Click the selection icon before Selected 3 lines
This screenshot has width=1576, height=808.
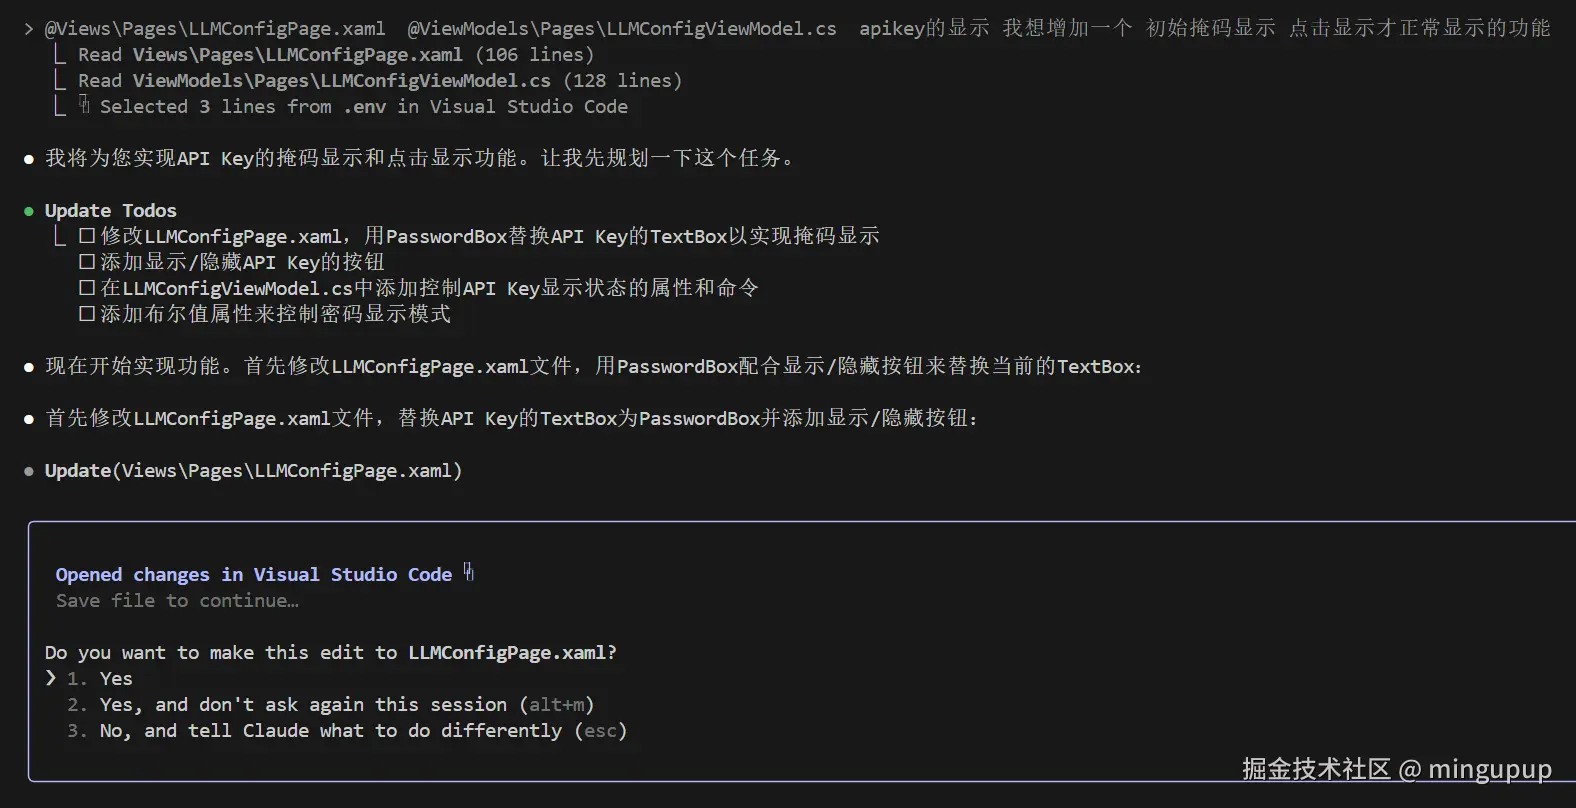tap(84, 105)
